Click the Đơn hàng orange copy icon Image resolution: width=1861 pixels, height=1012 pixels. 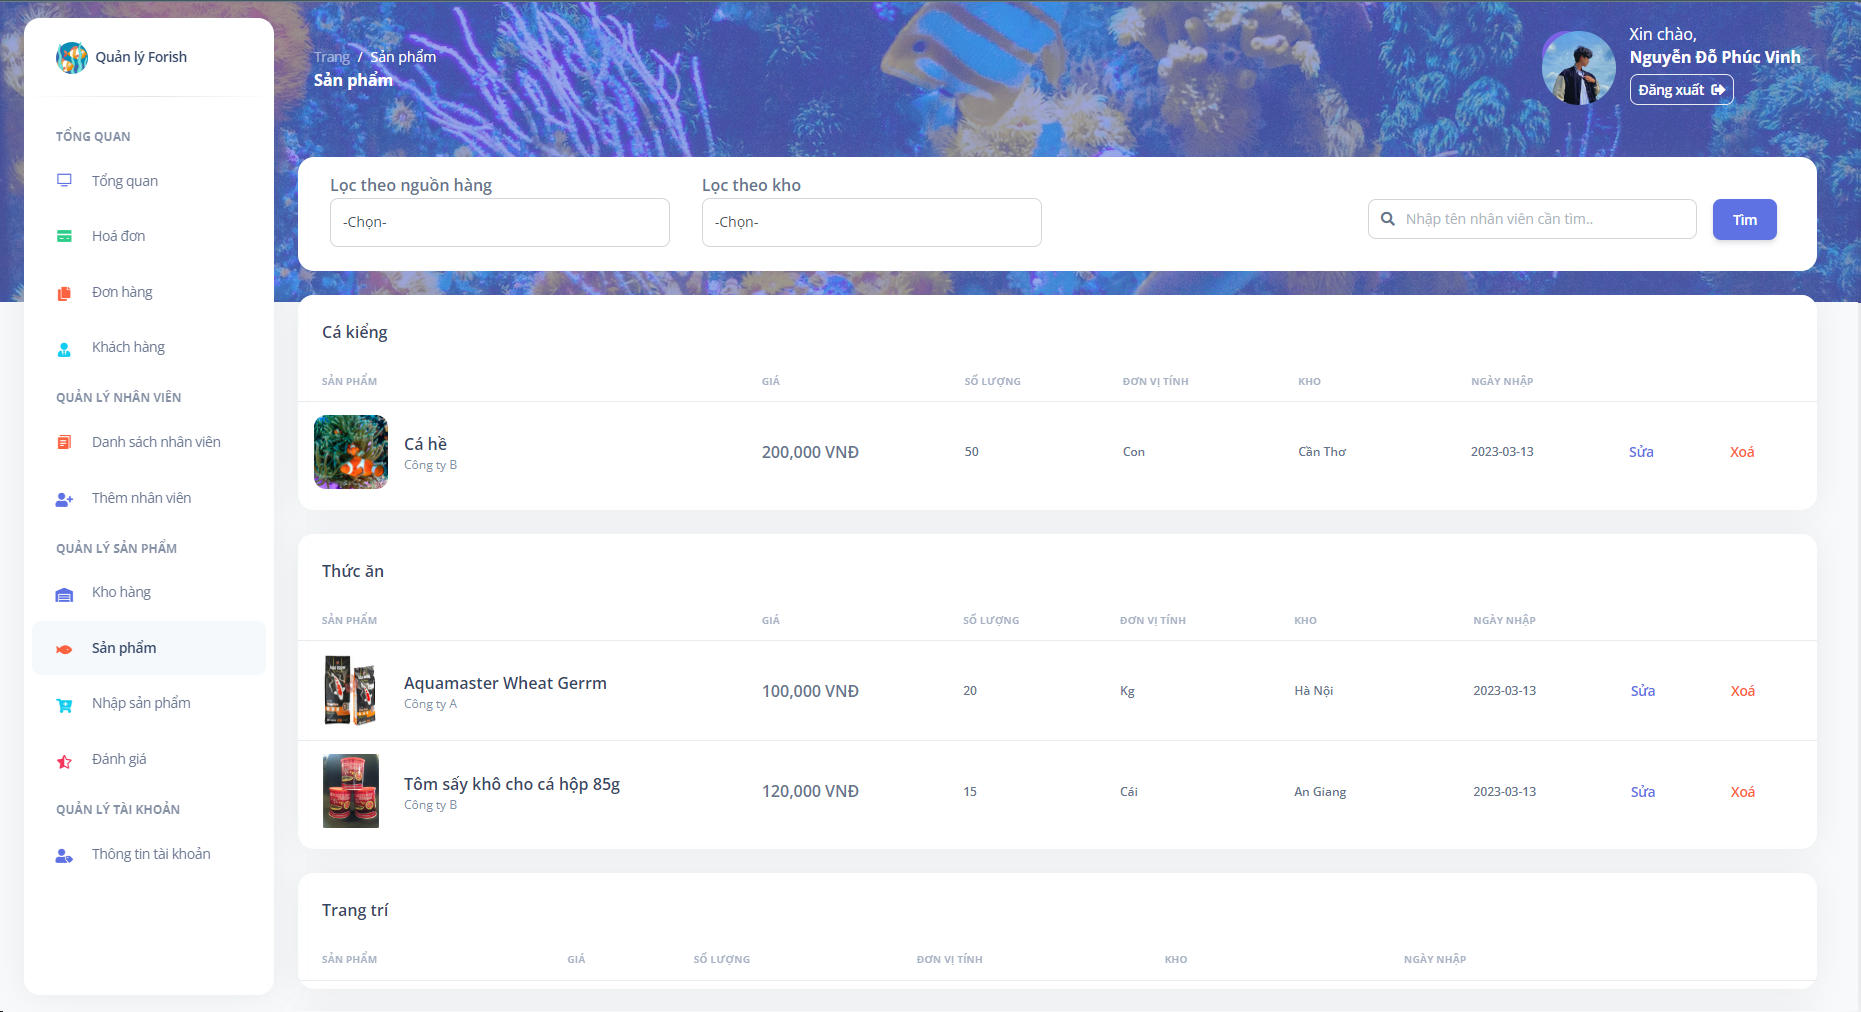pyautogui.click(x=64, y=293)
